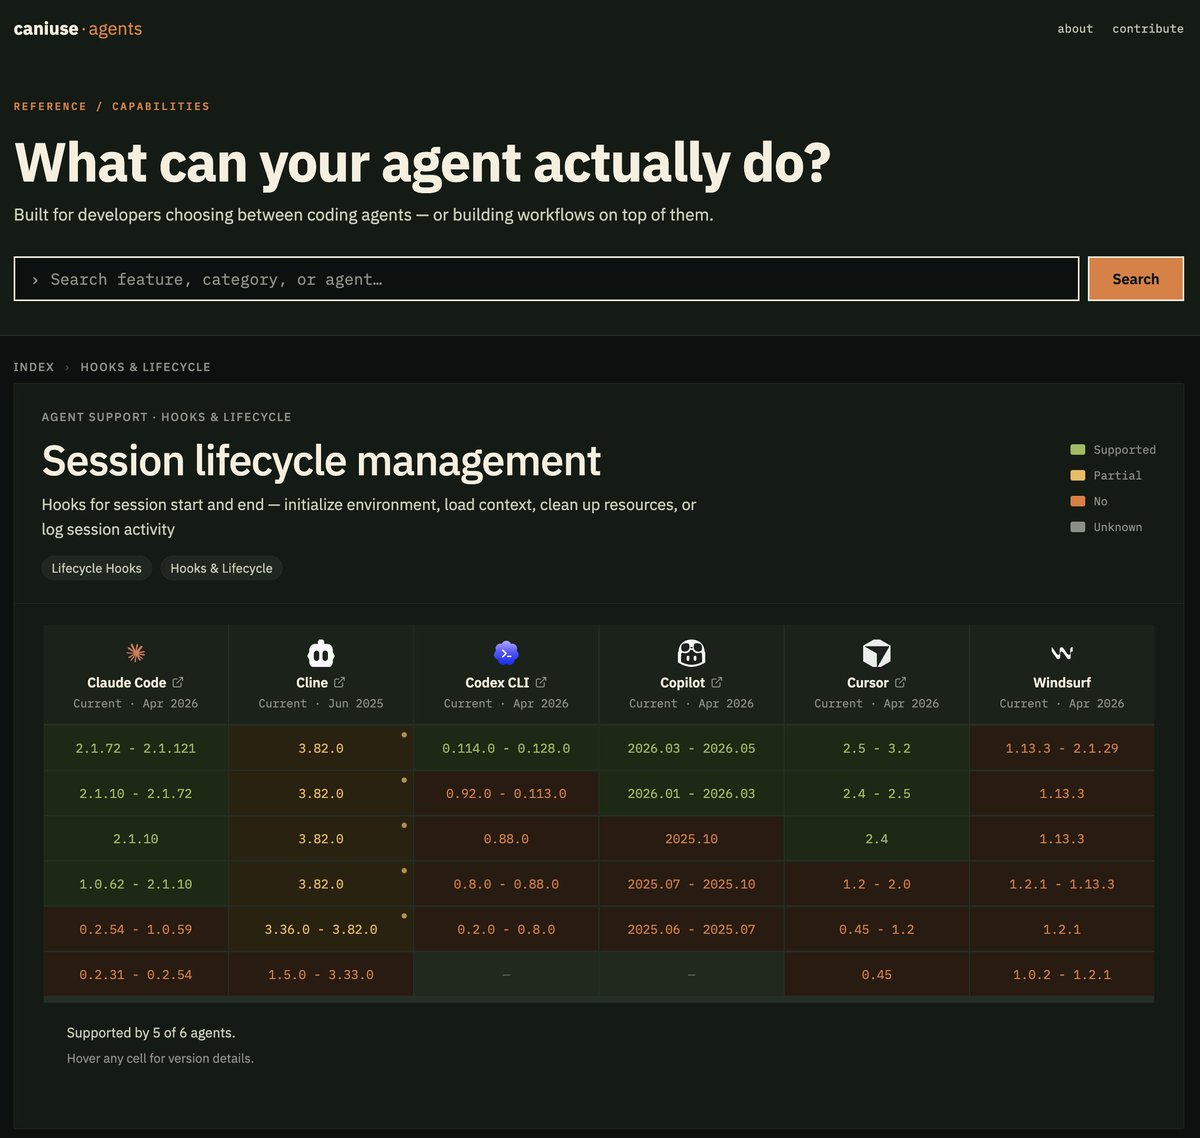Click Copilot cell 2026.01 - 2026.03
The width and height of the screenshot is (1200, 1138).
pyautogui.click(x=691, y=793)
